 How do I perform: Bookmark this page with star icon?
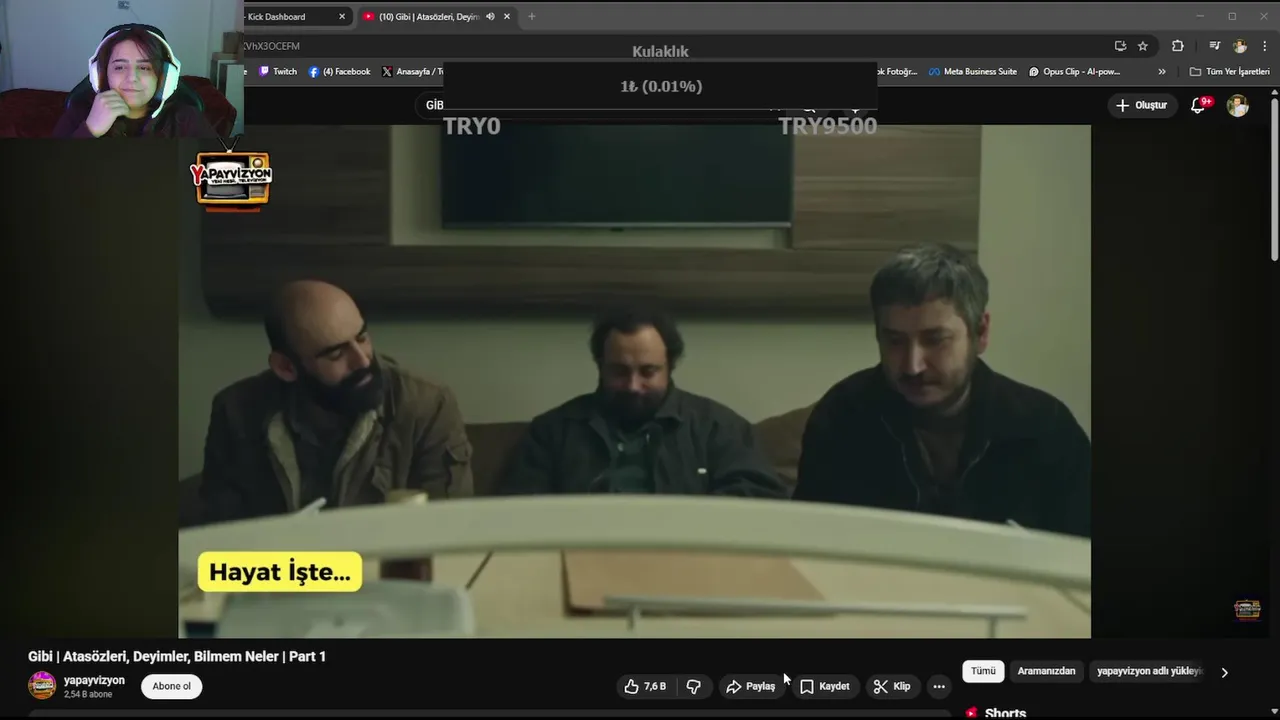coord(1143,46)
